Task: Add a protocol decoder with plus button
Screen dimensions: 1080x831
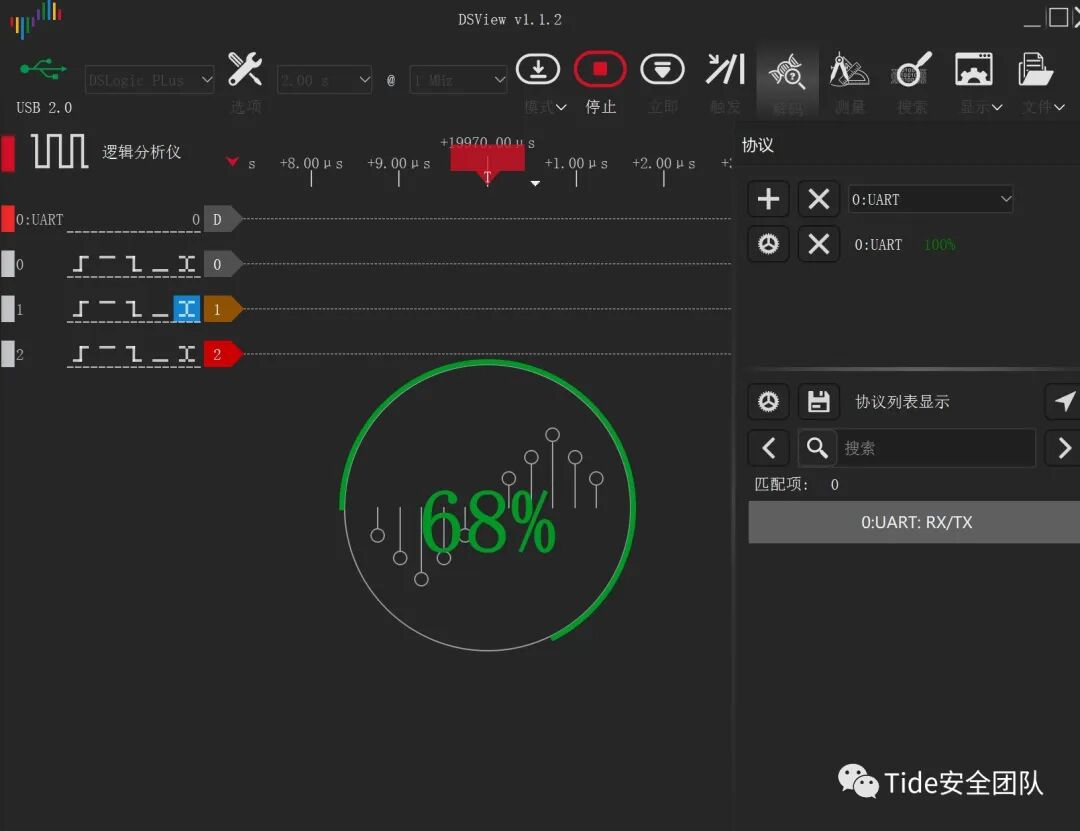Action: pyautogui.click(x=768, y=199)
